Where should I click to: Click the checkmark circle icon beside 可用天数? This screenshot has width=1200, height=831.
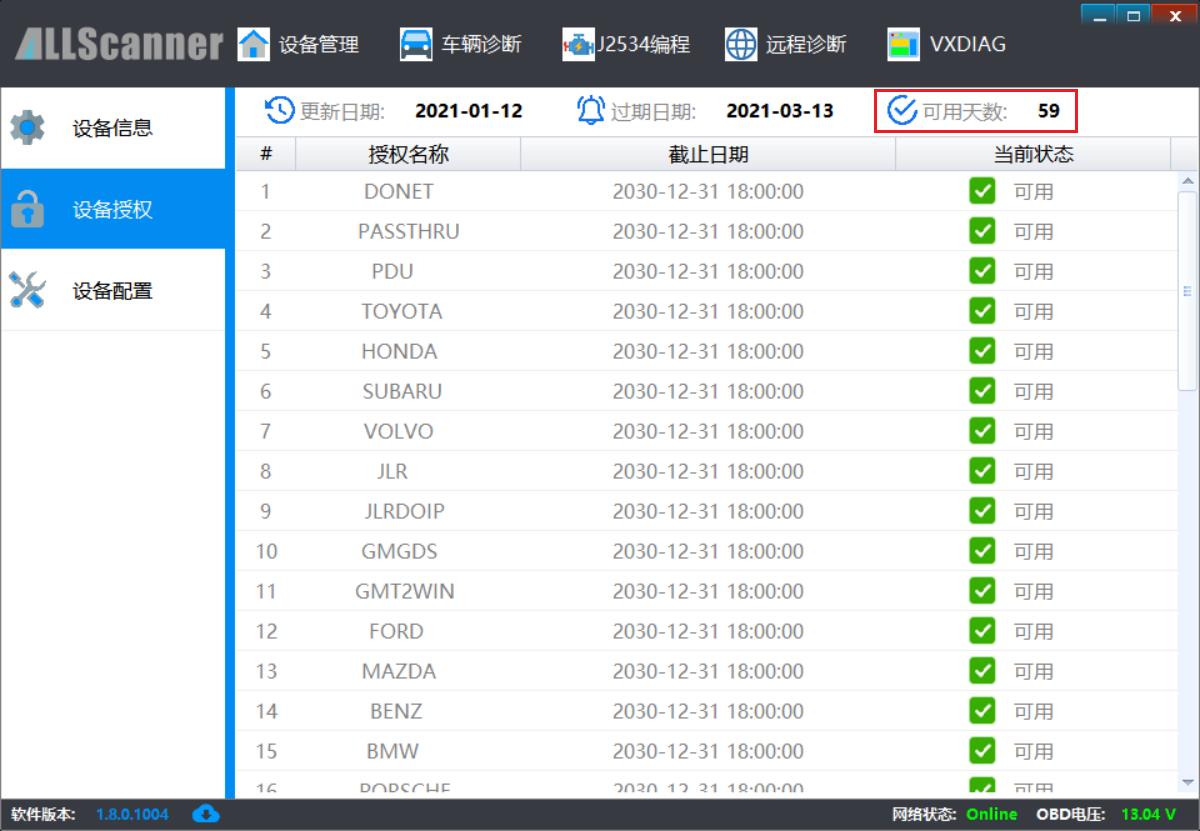click(902, 110)
